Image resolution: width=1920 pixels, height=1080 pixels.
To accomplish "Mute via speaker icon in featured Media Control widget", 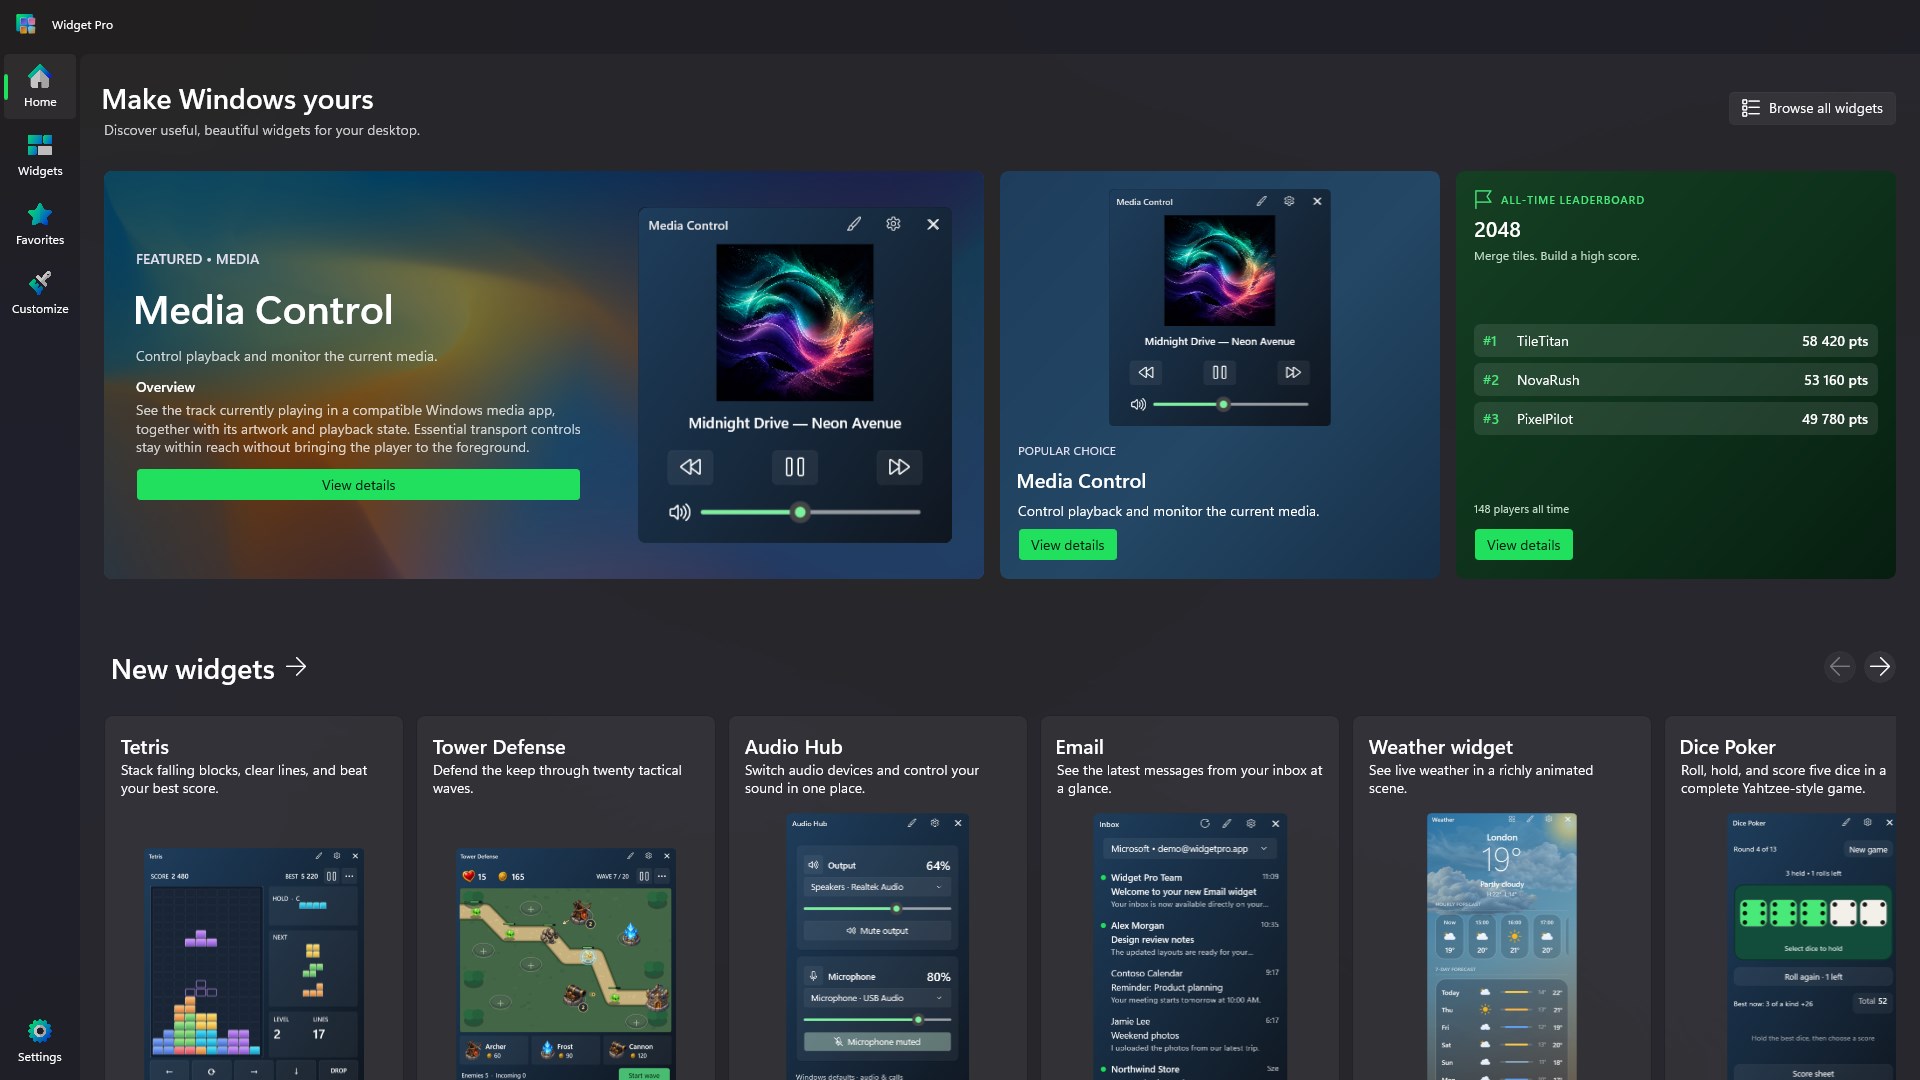I will (680, 512).
